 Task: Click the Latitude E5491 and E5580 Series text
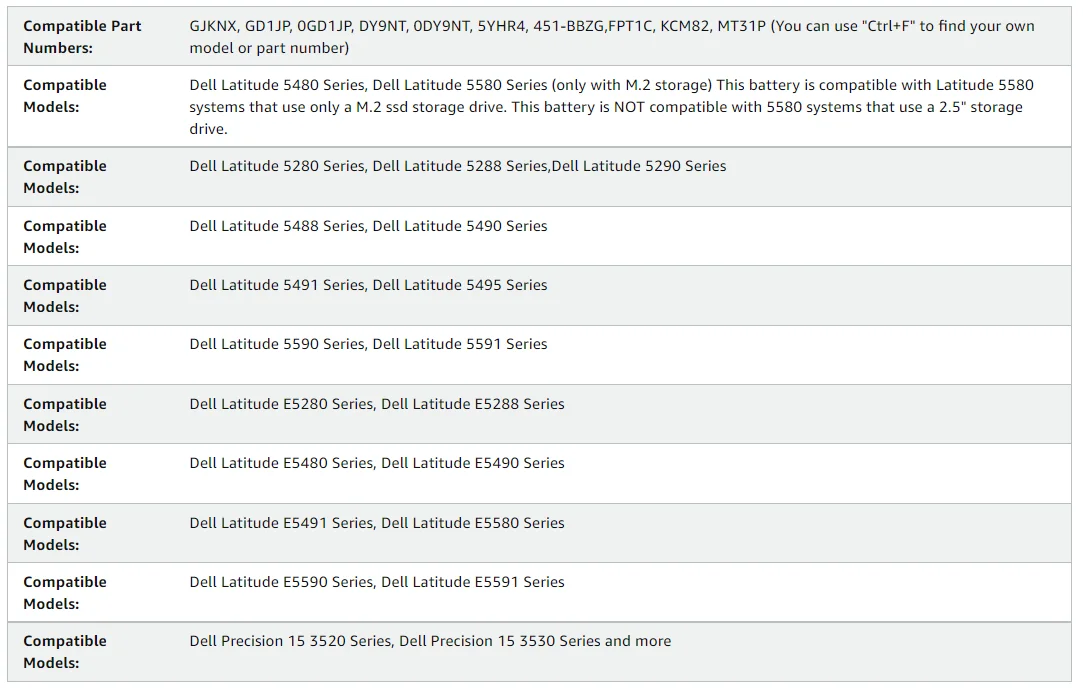coord(377,523)
